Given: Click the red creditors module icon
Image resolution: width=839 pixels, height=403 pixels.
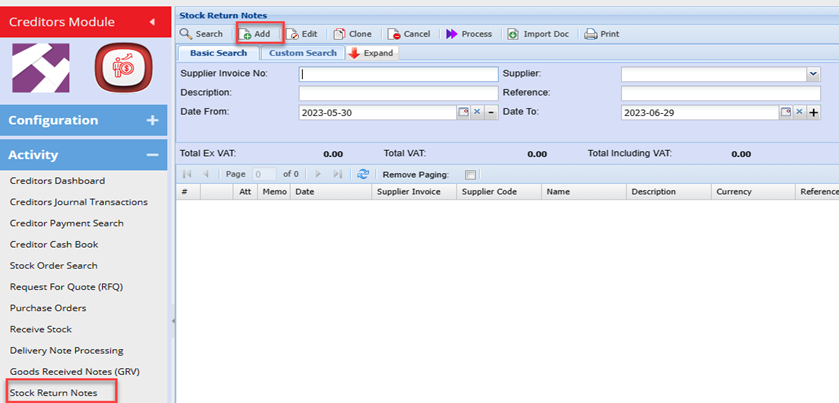Looking at the screenshot, I should 124,68.
